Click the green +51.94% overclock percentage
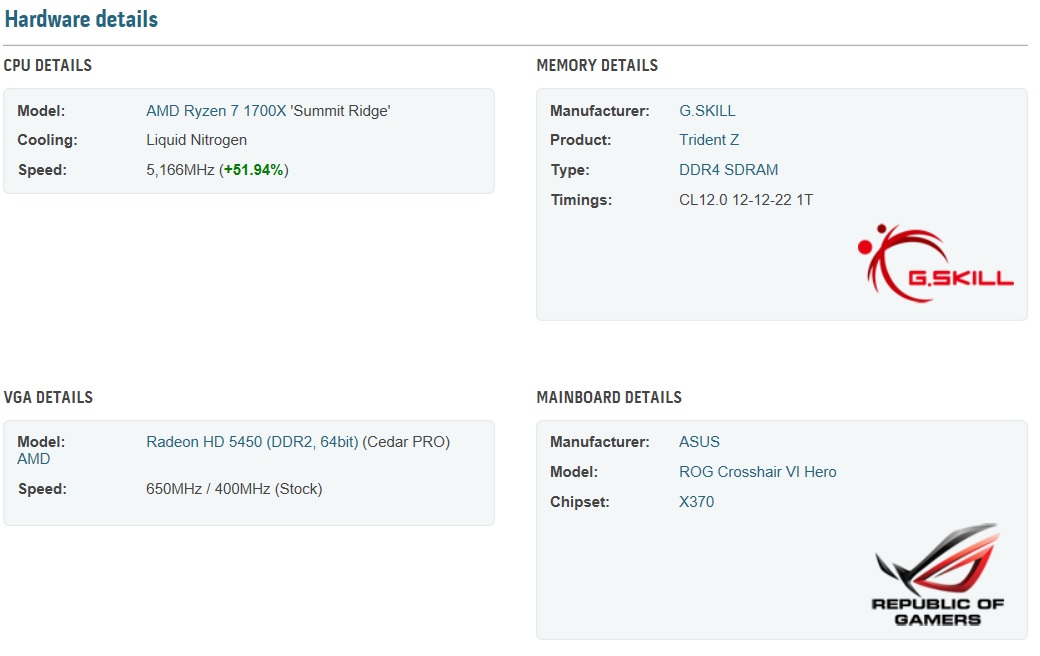The height and width of the screenshot is (656, 1040). (x=254, y=170)
